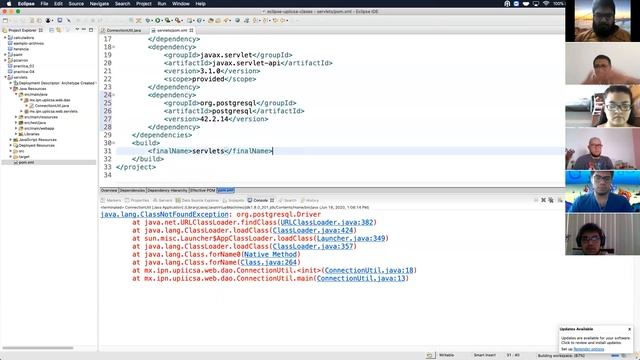Viewport: 640px width, 360px height.
Task: Select the herencia project
Action: coord(21,49)
